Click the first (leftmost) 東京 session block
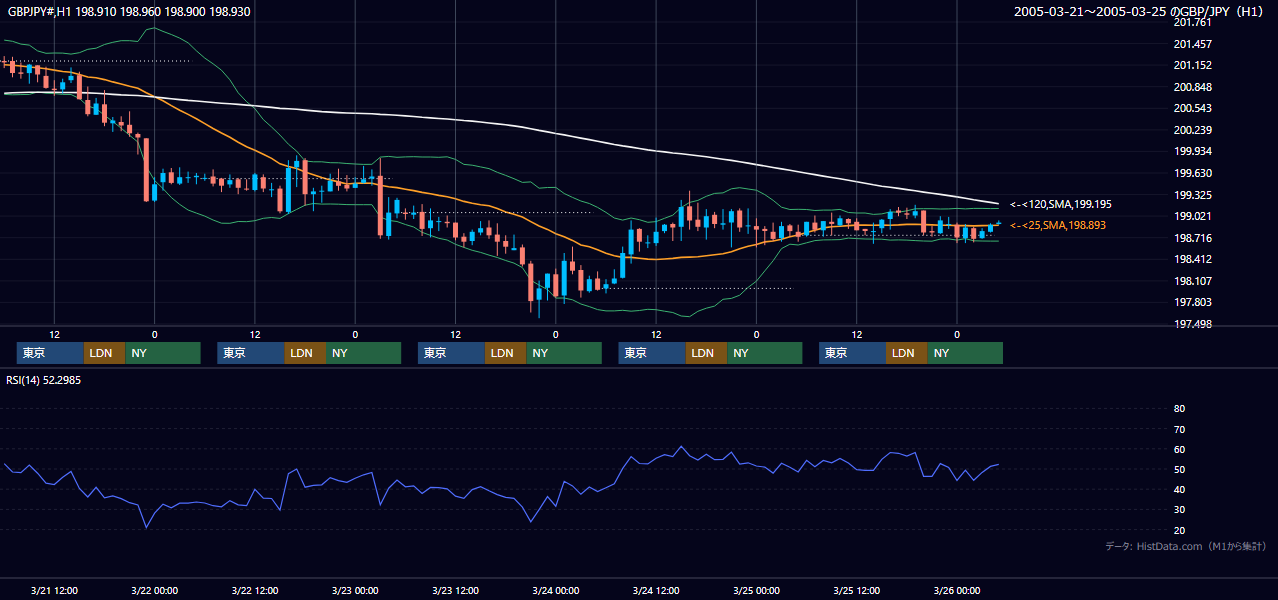 (50, 353)
